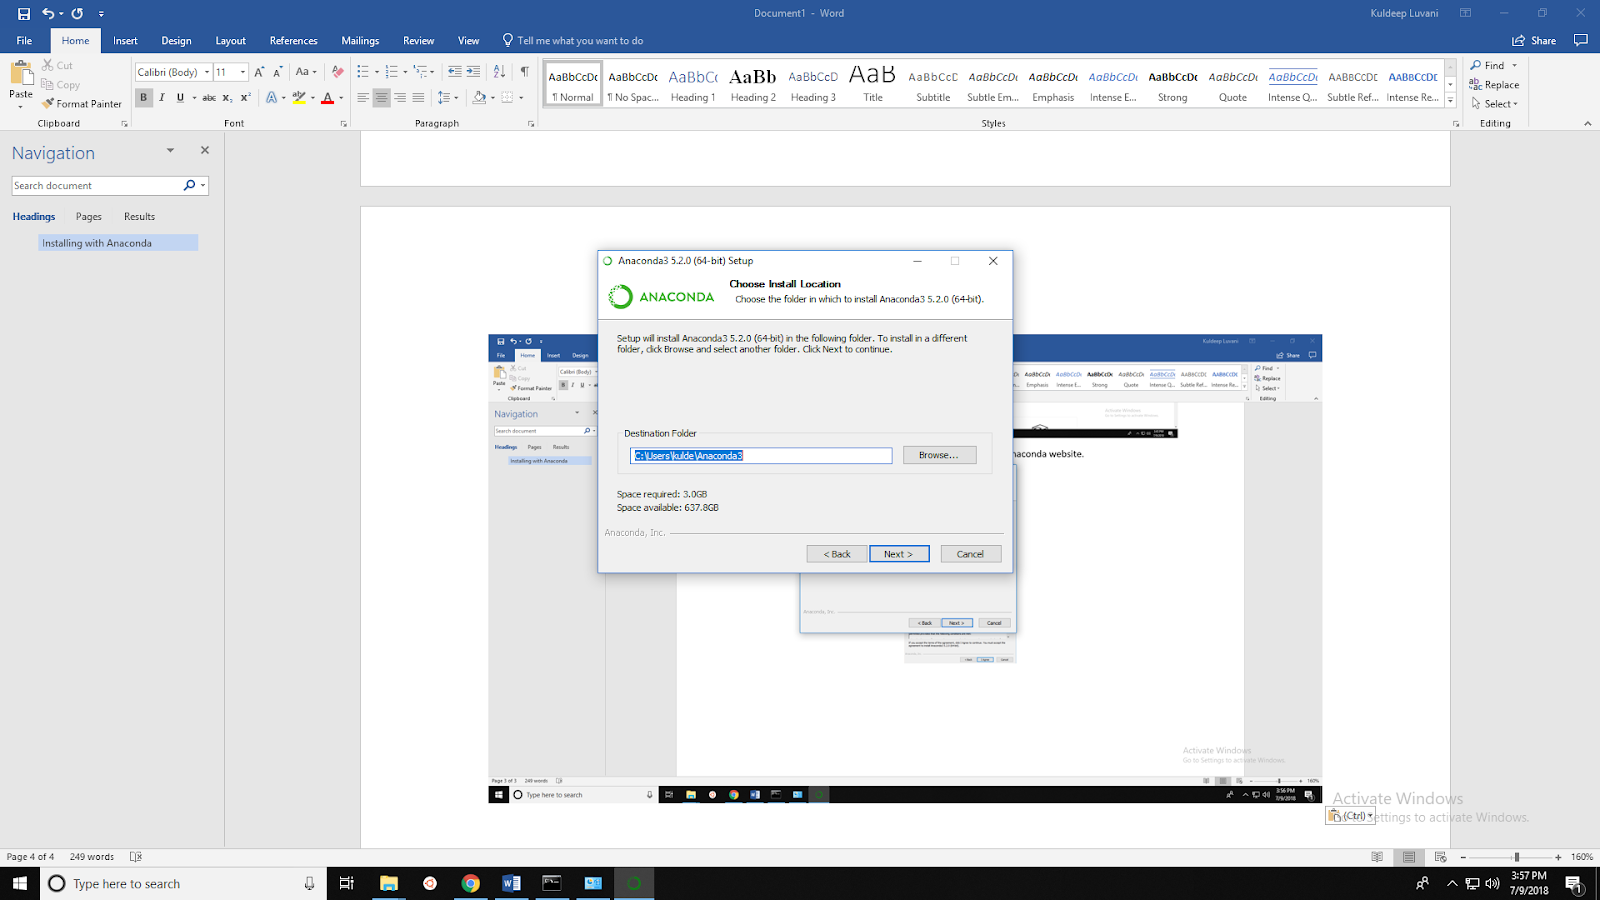Share the document
1600x900 pixels.
pos(1534,41)
